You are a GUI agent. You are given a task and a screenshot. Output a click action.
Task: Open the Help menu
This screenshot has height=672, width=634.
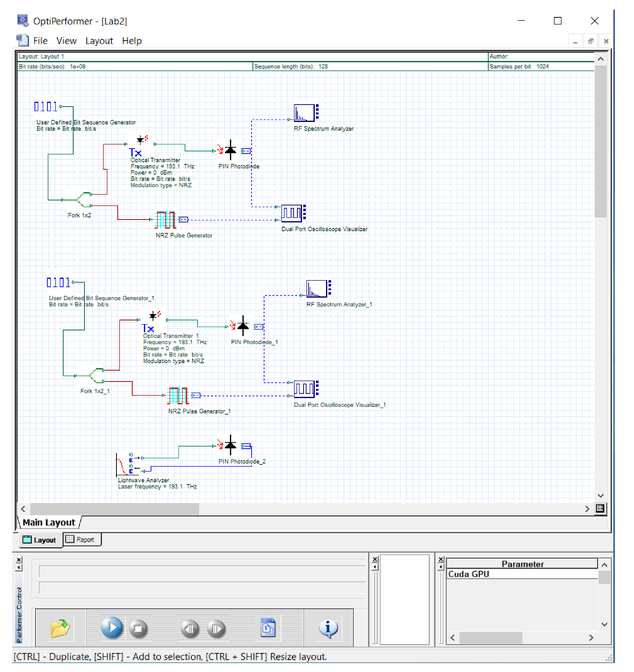click(132, 41)
